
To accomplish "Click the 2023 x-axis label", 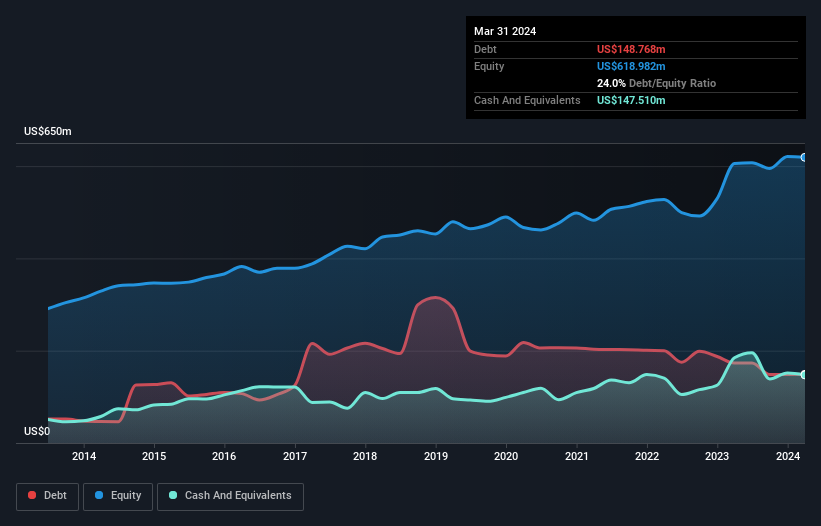I will tap(717, 456).
